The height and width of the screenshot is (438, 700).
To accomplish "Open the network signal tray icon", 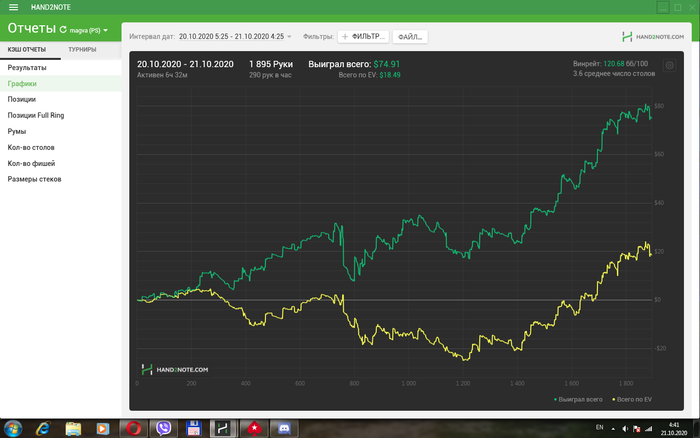I will pos(648,429).
